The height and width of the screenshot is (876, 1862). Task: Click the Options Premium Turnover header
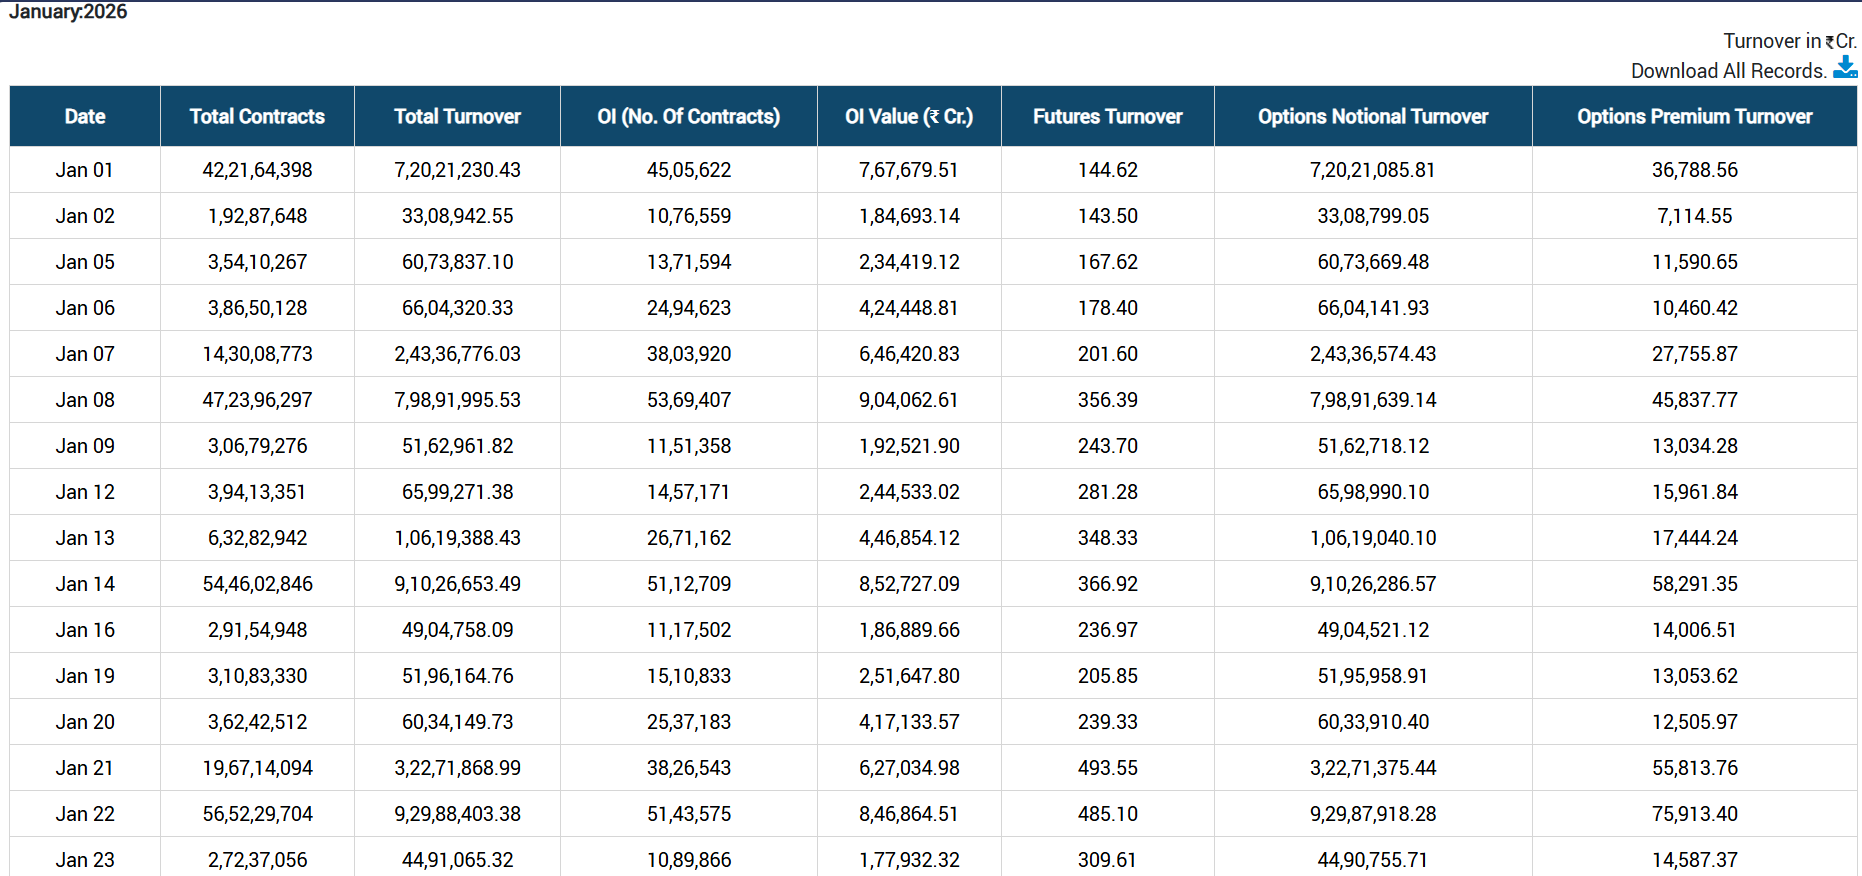click(1694, 117)
